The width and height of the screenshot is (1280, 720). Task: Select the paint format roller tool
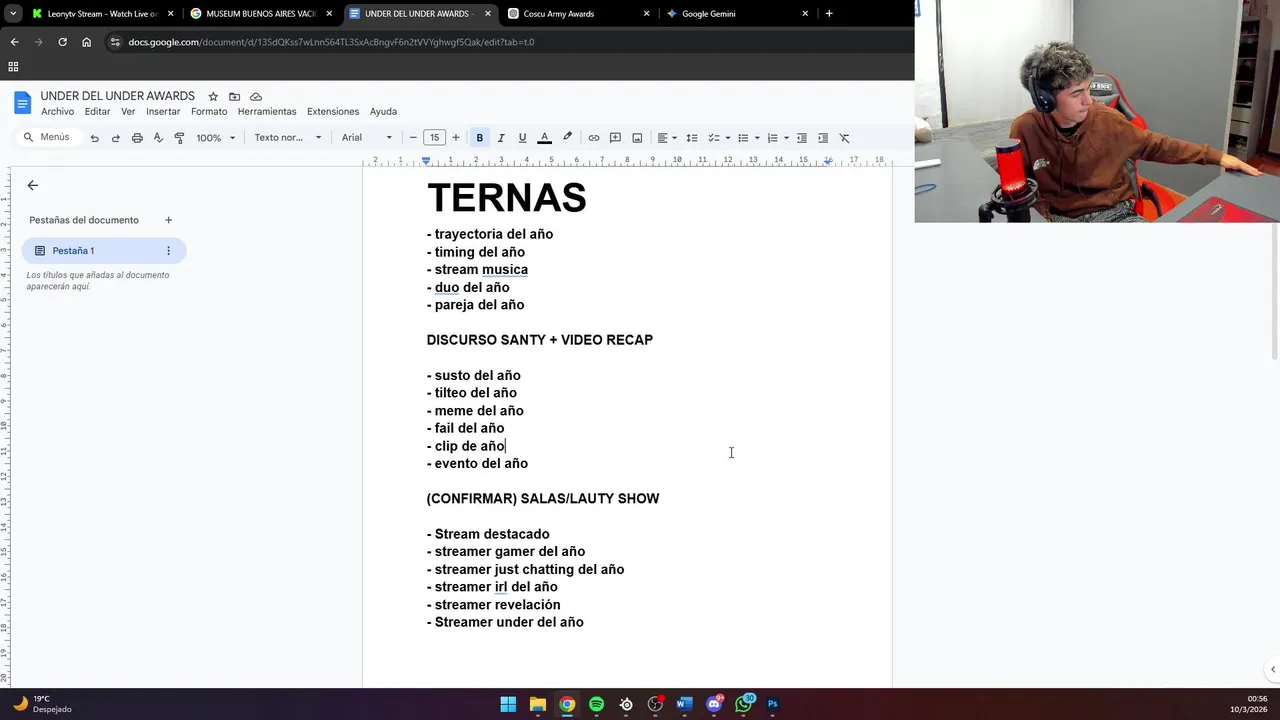tap(179, 138)
